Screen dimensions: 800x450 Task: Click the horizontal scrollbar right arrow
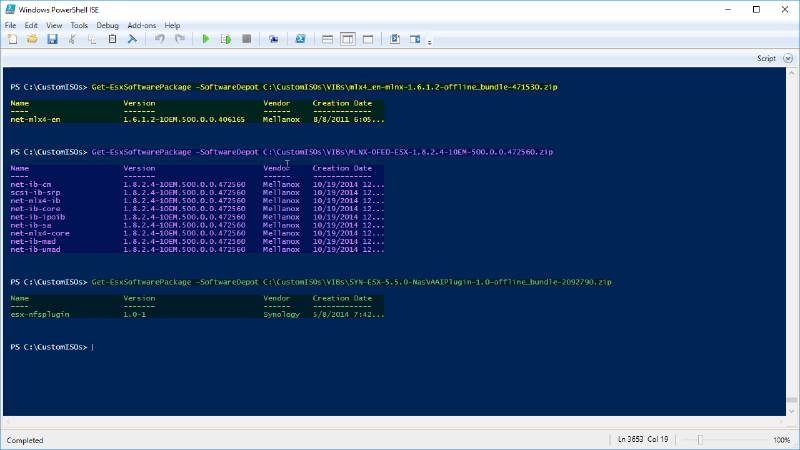tap(781, 422)
